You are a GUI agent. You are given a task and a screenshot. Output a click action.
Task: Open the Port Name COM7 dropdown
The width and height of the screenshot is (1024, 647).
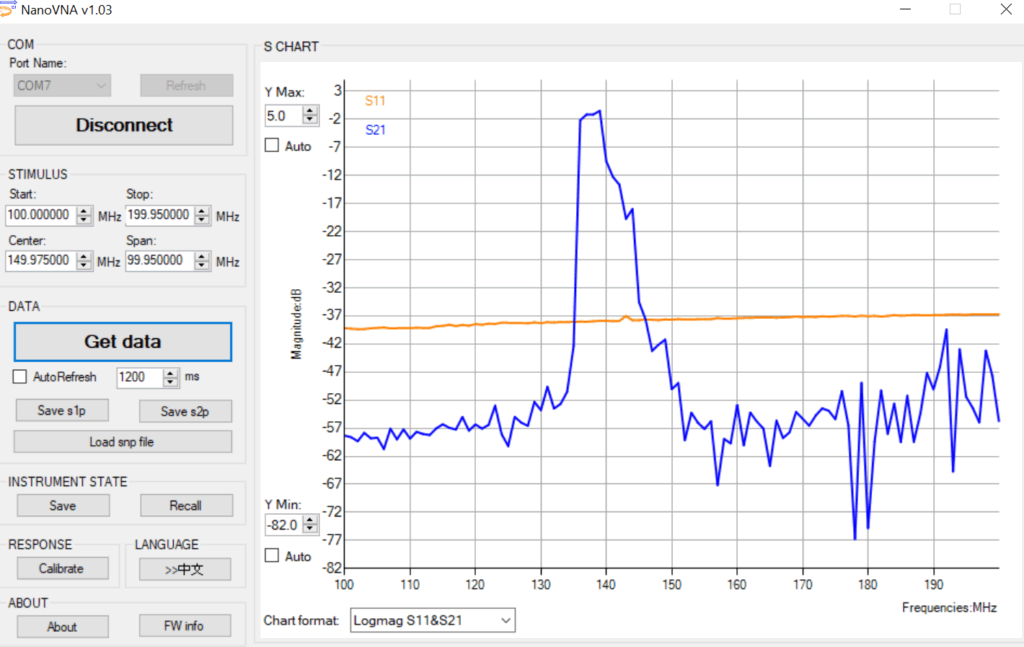tap(62, 86)
